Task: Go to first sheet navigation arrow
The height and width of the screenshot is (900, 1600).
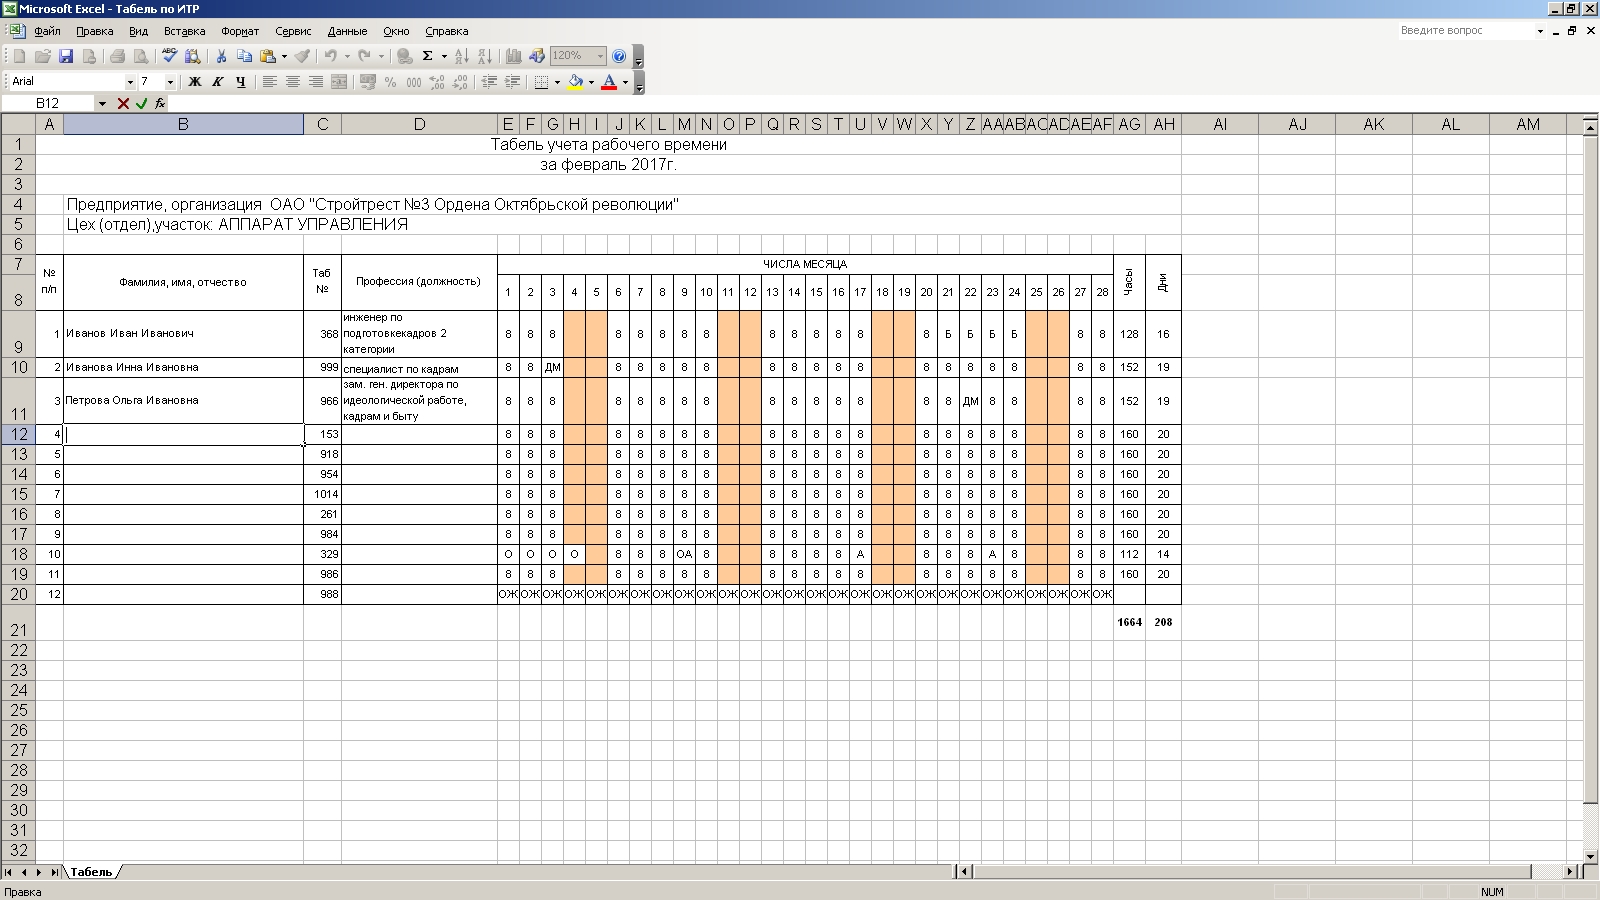Action: (9, 872)
